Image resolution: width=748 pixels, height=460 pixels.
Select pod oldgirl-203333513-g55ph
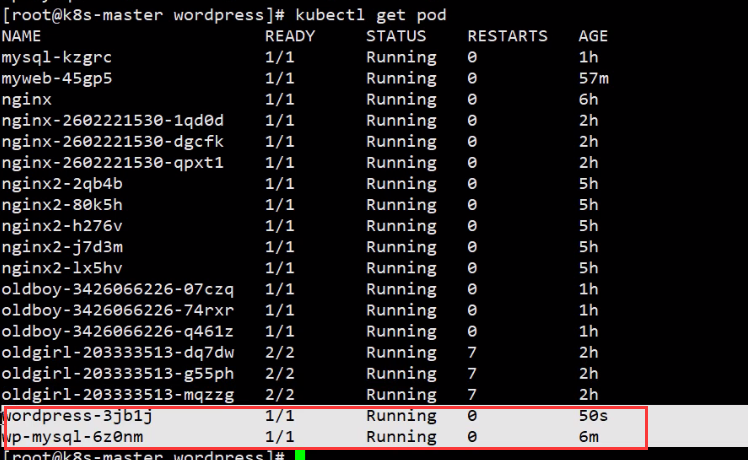pos(118,374)
